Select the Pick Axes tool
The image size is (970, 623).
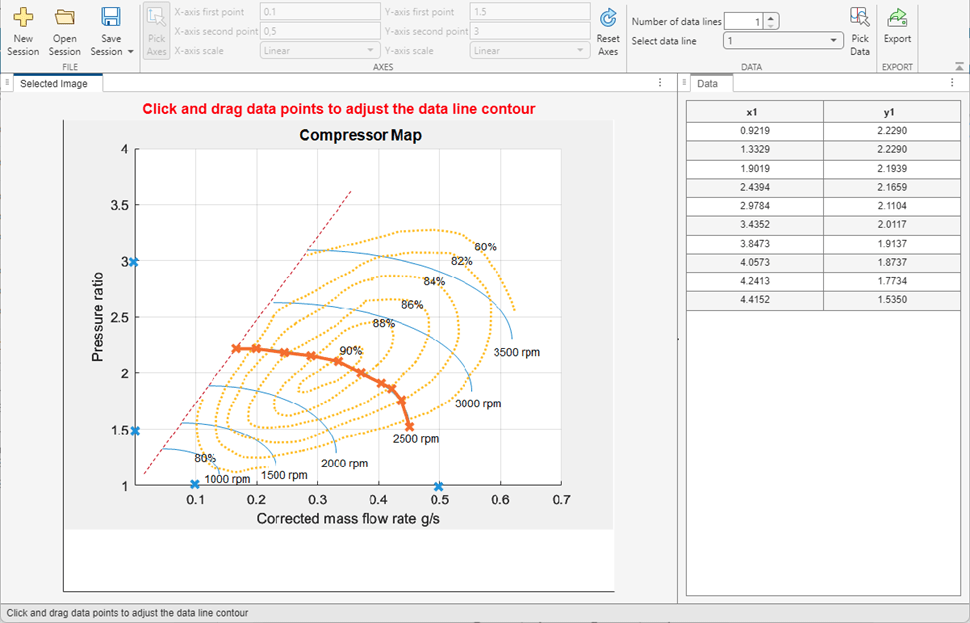click(x=155, y=30)
